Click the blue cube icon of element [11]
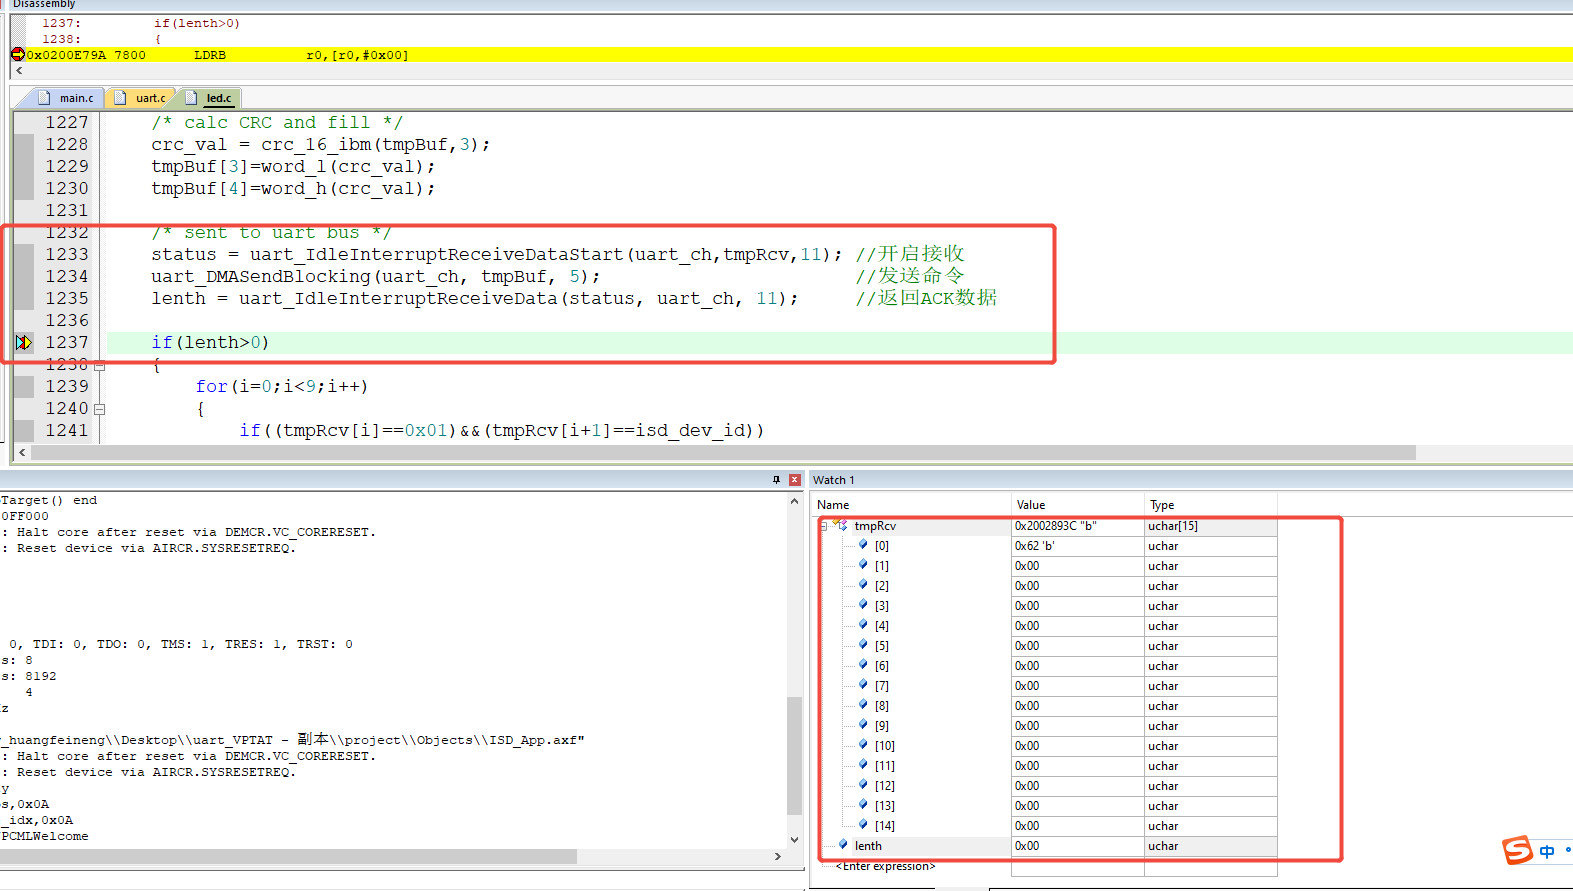This screenshot has height=891, width=1573. click(x=863, y=765)
